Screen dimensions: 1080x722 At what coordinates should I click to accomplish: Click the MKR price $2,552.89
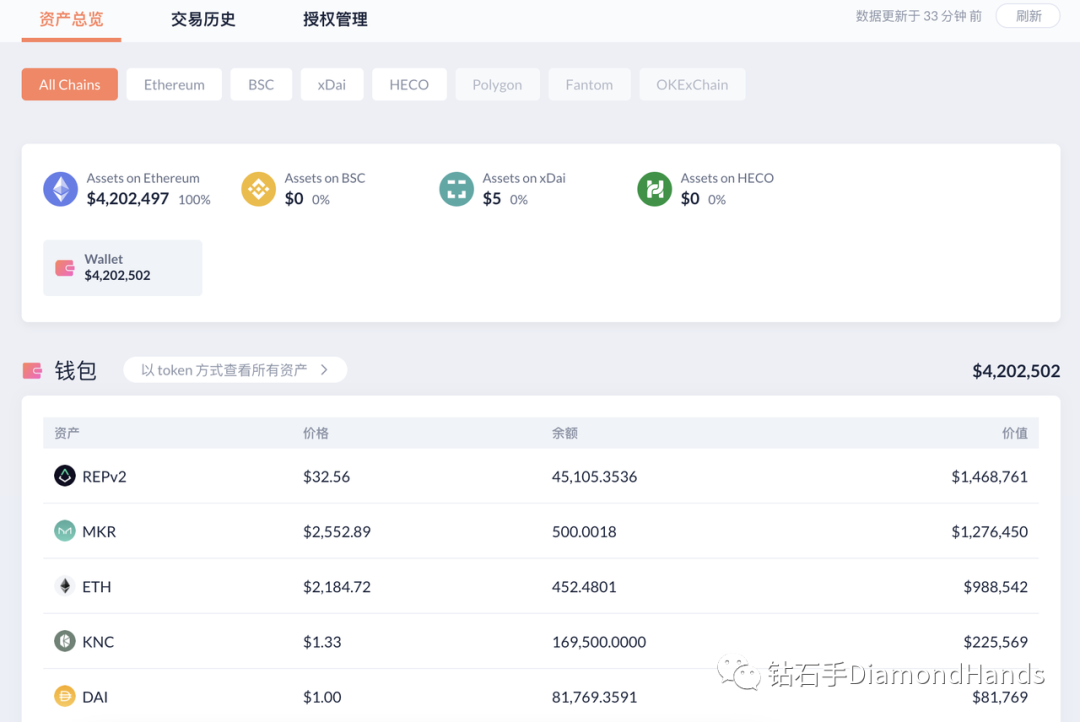pyautogui.click(x=337, y=532)
